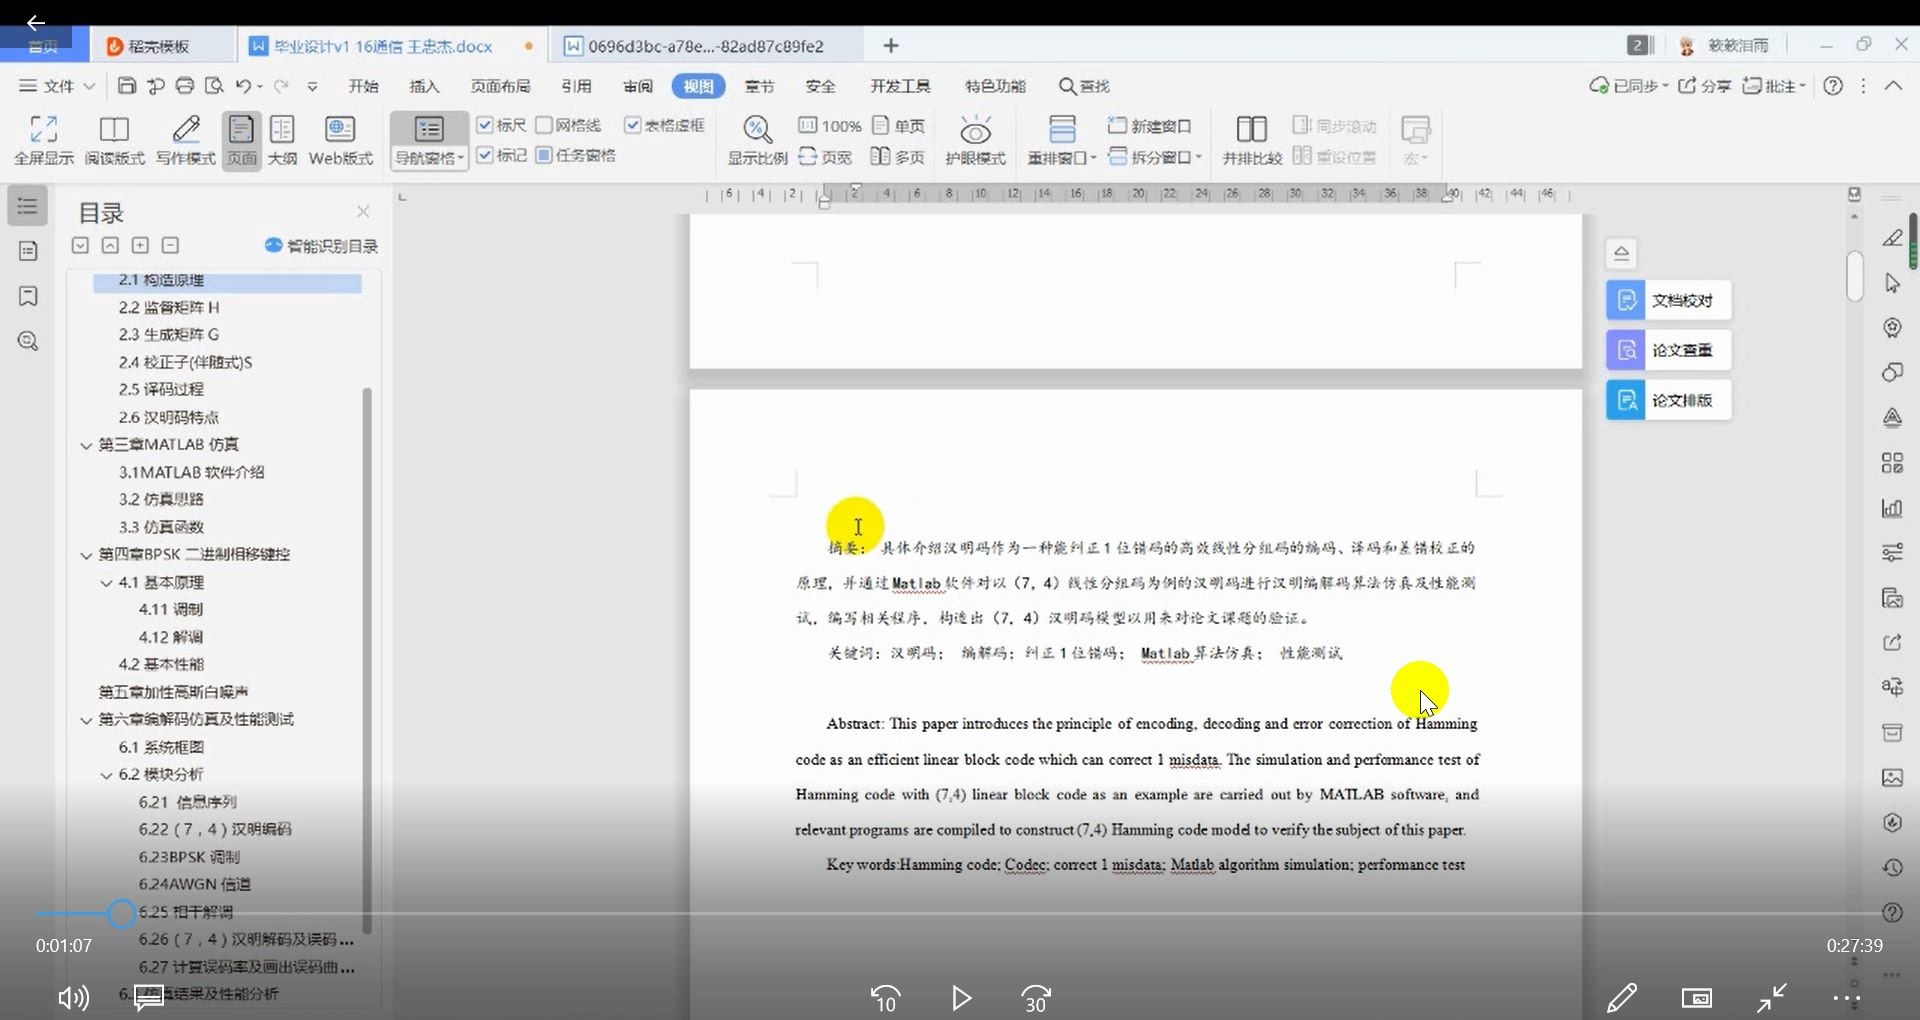Open a new window

click(x=1150, y=126)
